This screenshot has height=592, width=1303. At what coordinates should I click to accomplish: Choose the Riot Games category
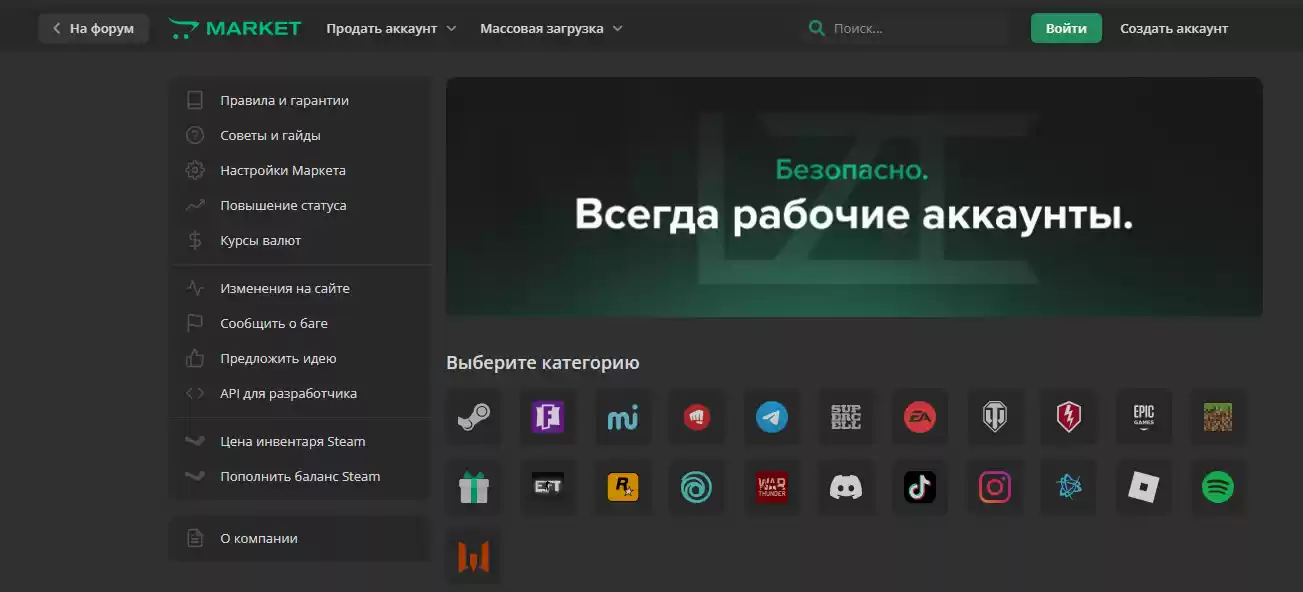coord(697,417)
